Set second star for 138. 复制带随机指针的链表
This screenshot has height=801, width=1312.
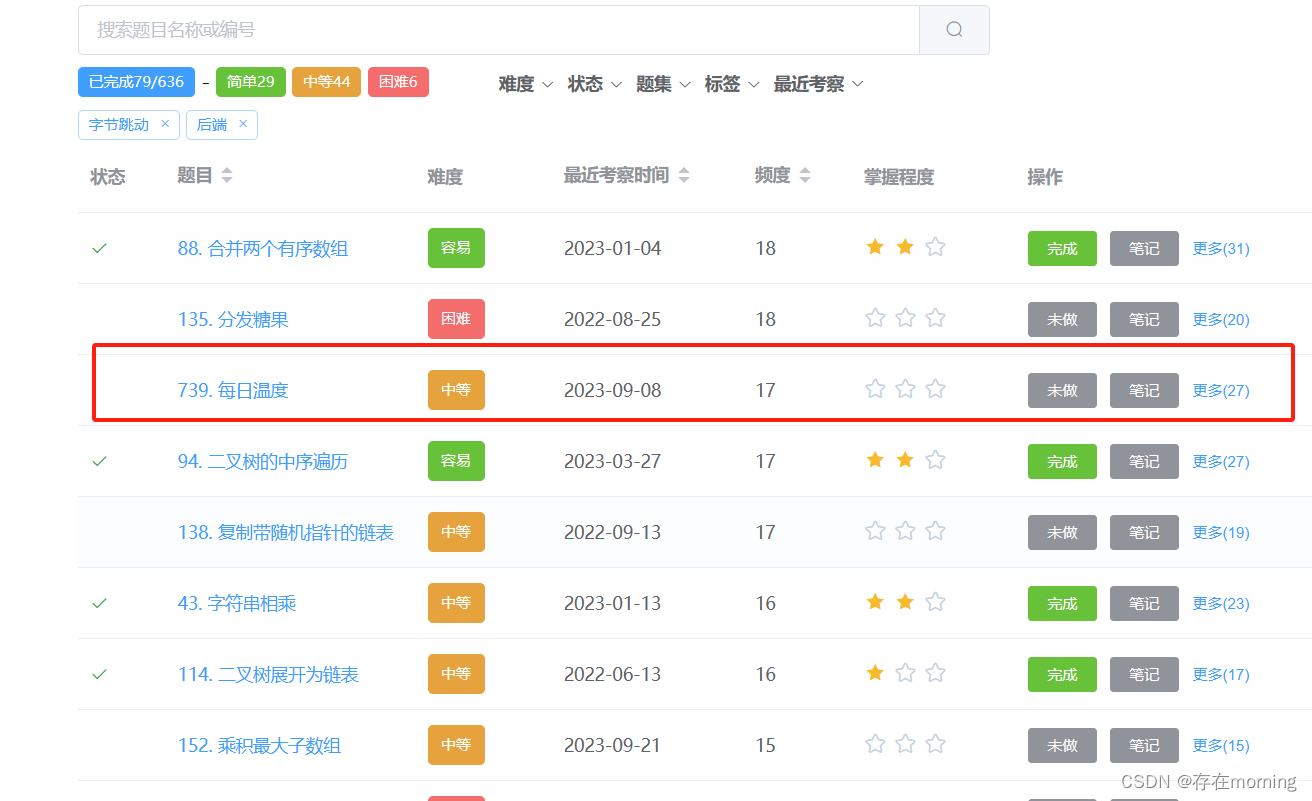coord(905,531)
